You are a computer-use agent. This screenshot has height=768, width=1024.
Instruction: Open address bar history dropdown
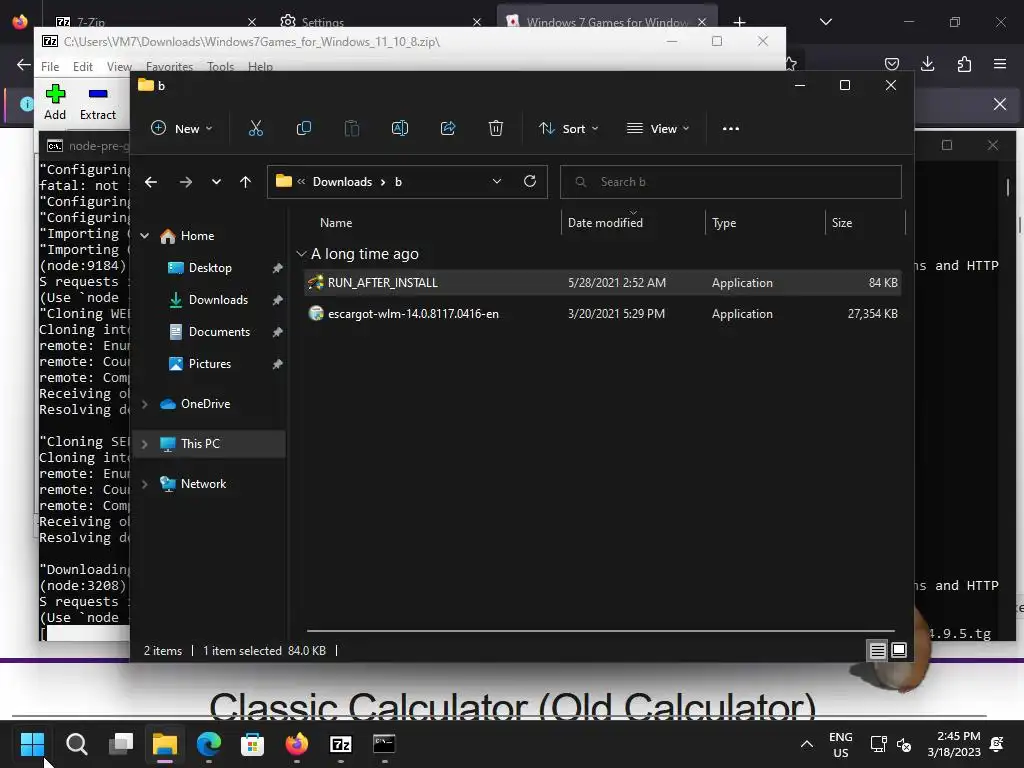(x=497, y=182)
